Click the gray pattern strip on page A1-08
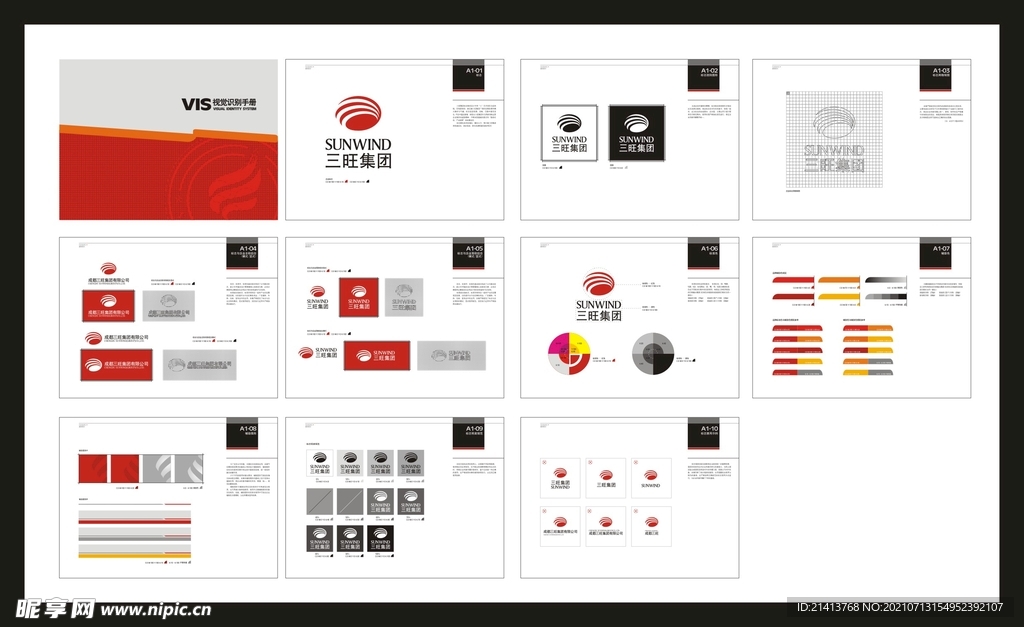Screen dimensions: 1024x627 [x=172, y=469]
